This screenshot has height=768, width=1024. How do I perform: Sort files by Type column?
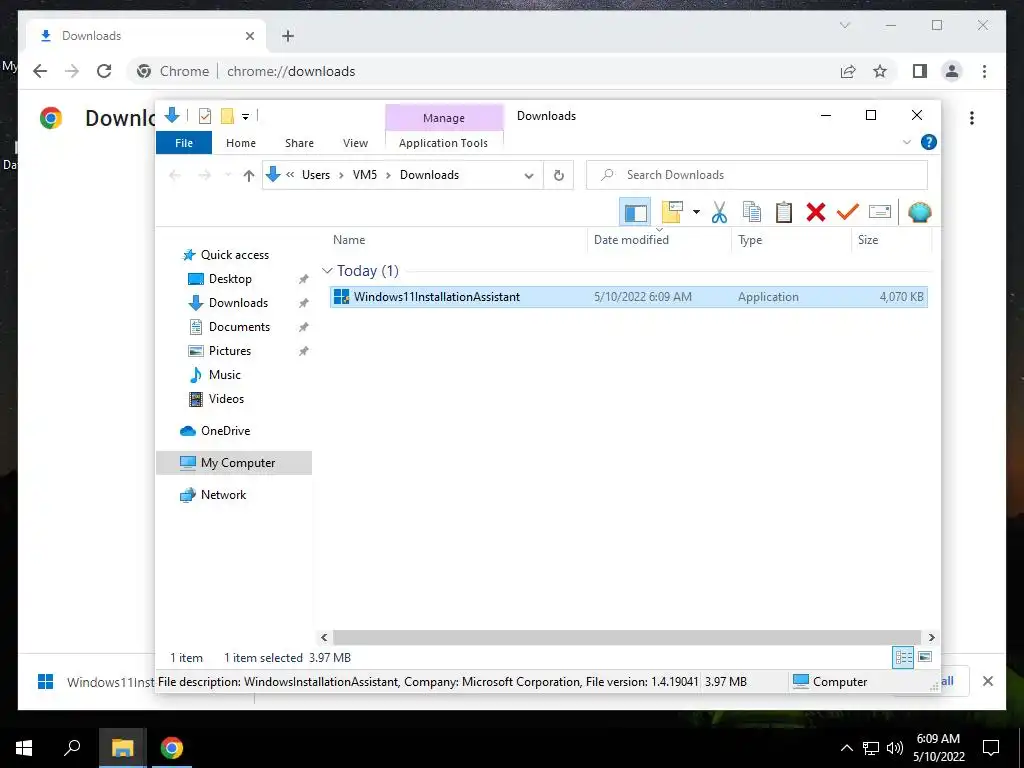tap(750, 240)
